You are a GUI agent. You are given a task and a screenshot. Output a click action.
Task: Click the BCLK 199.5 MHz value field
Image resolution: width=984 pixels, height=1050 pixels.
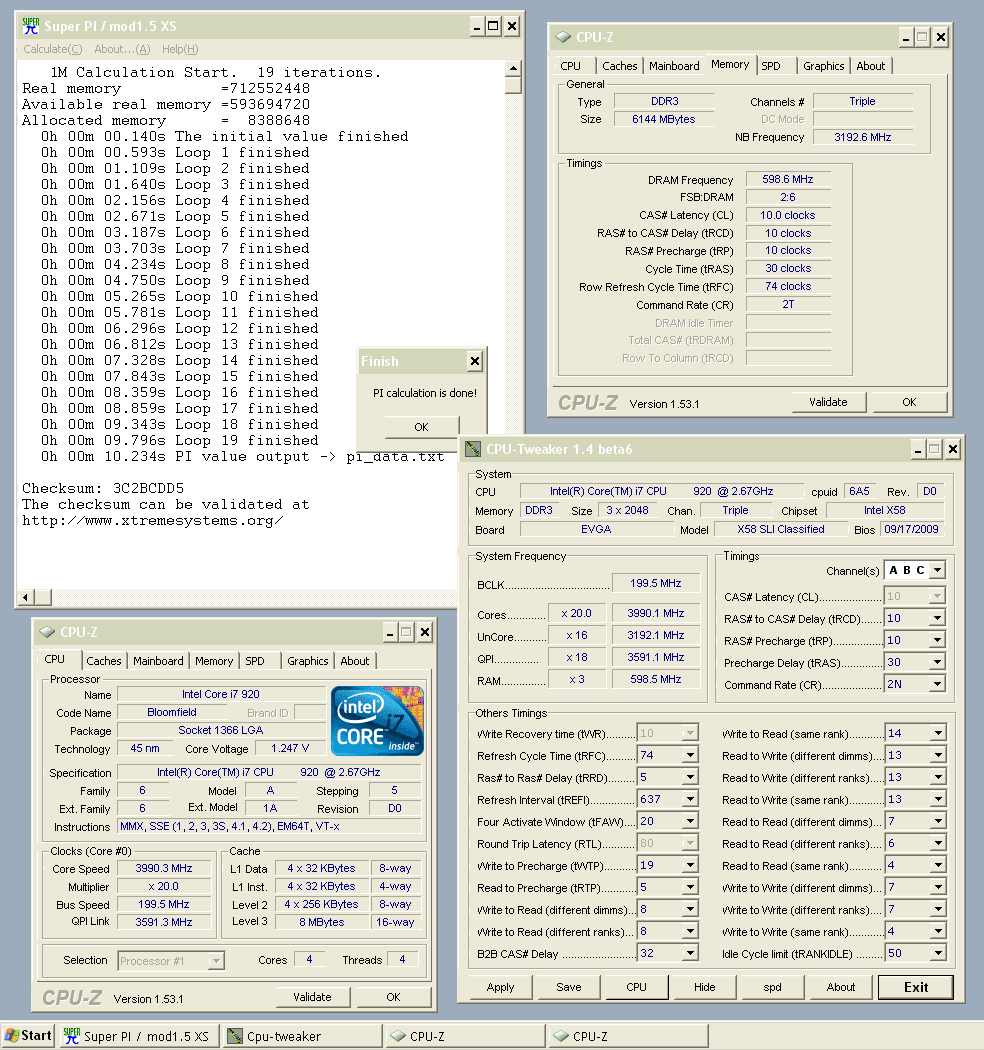click(656, 583)
